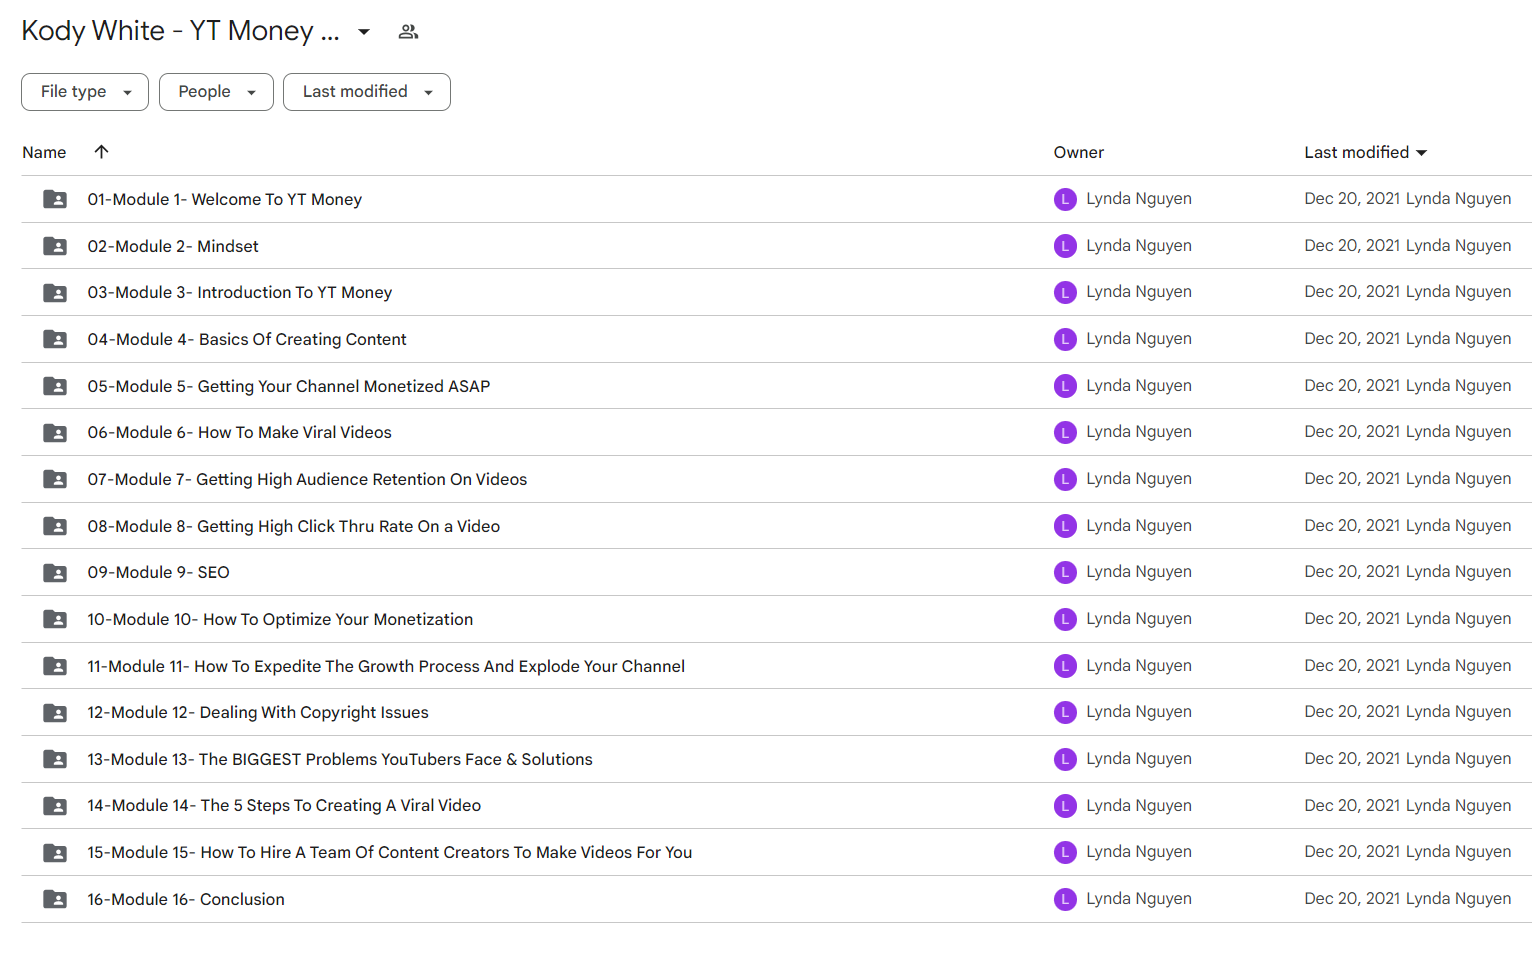Image resolution: width=1532 pixels, height=955 pixels.
Task: Open 08-Module 8- Getting High Click Thru Rate
Action: [x=293, y=526]
